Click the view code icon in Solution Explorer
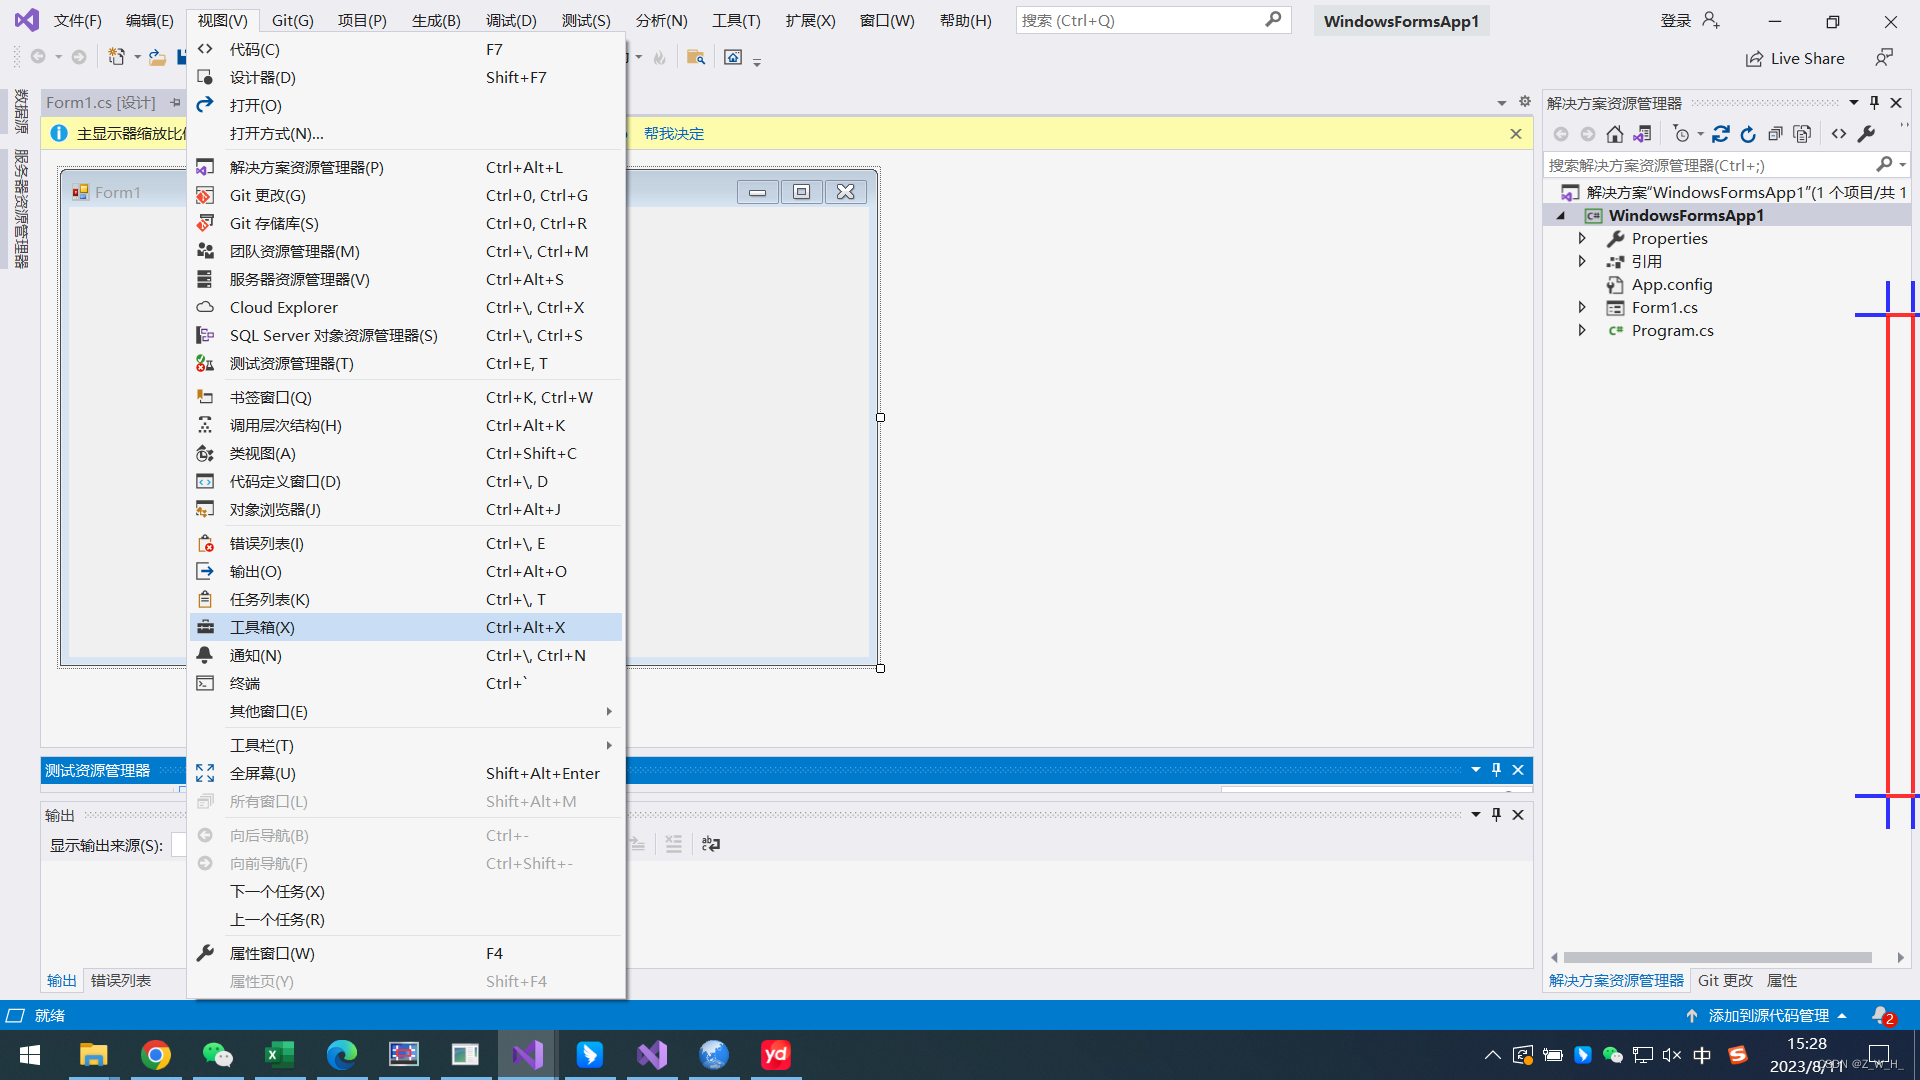Viewport: 1920px width, 1080px height. 1839,134
